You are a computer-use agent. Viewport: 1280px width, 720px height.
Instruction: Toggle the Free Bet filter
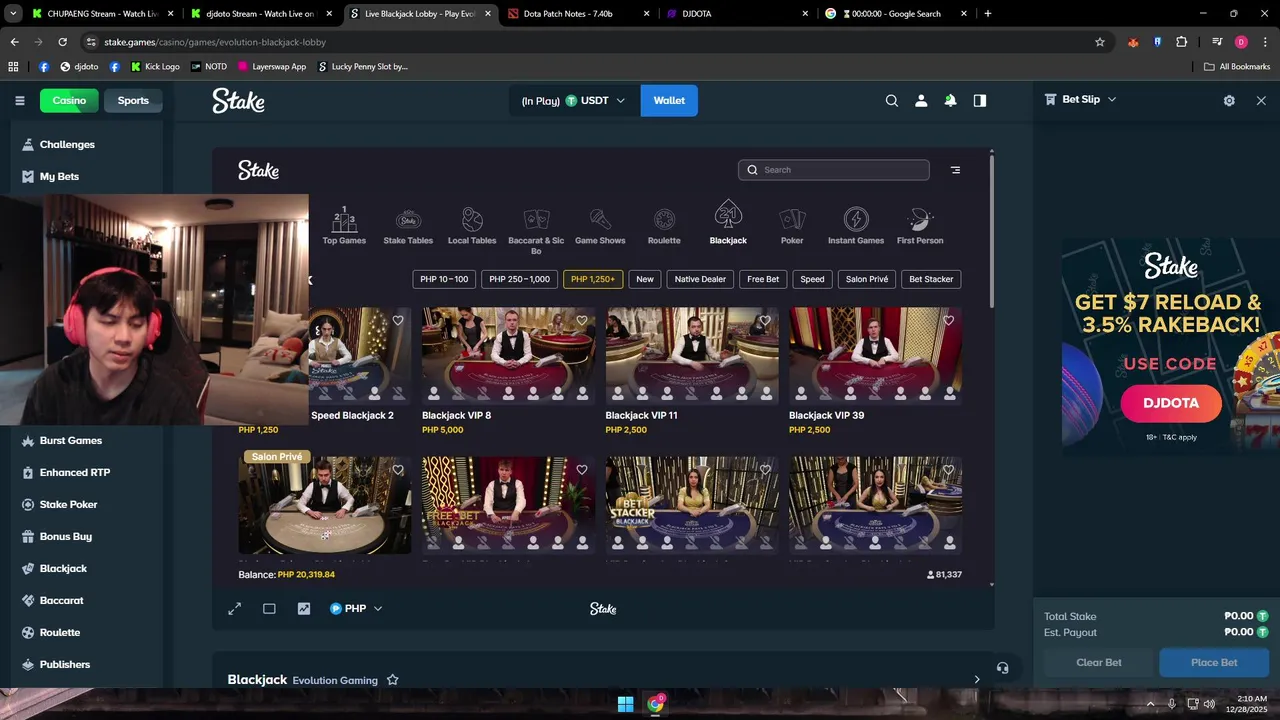click(763, 279)
